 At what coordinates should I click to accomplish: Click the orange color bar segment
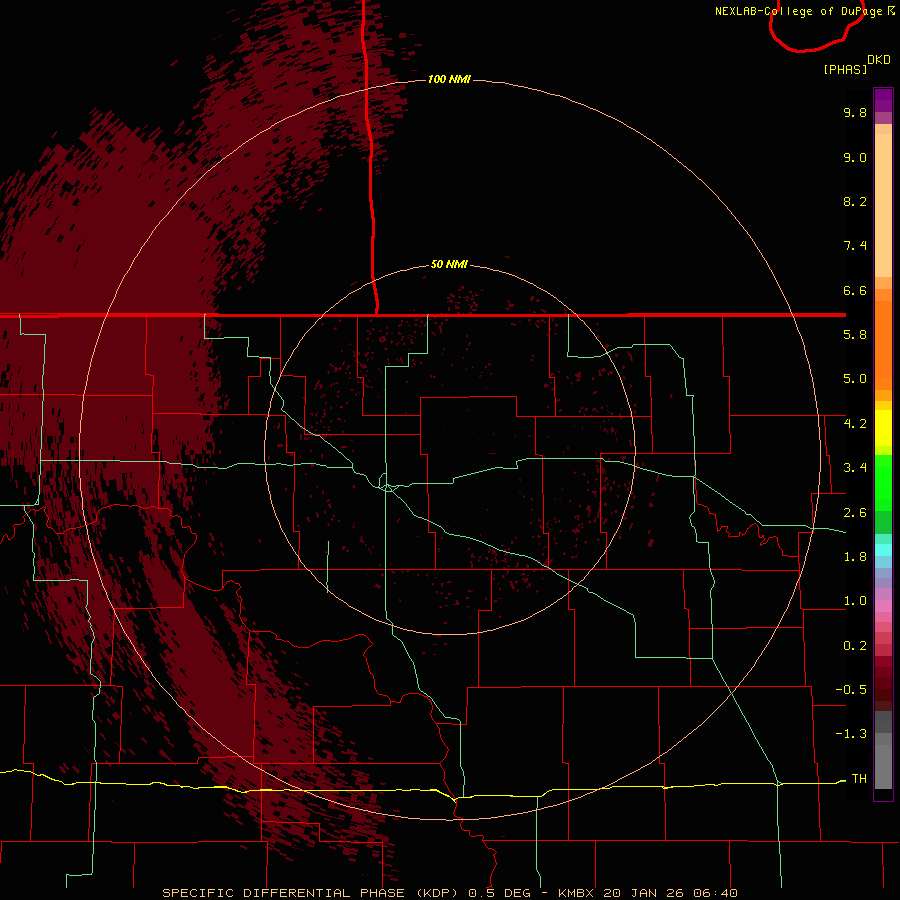[x=883, y=346]
